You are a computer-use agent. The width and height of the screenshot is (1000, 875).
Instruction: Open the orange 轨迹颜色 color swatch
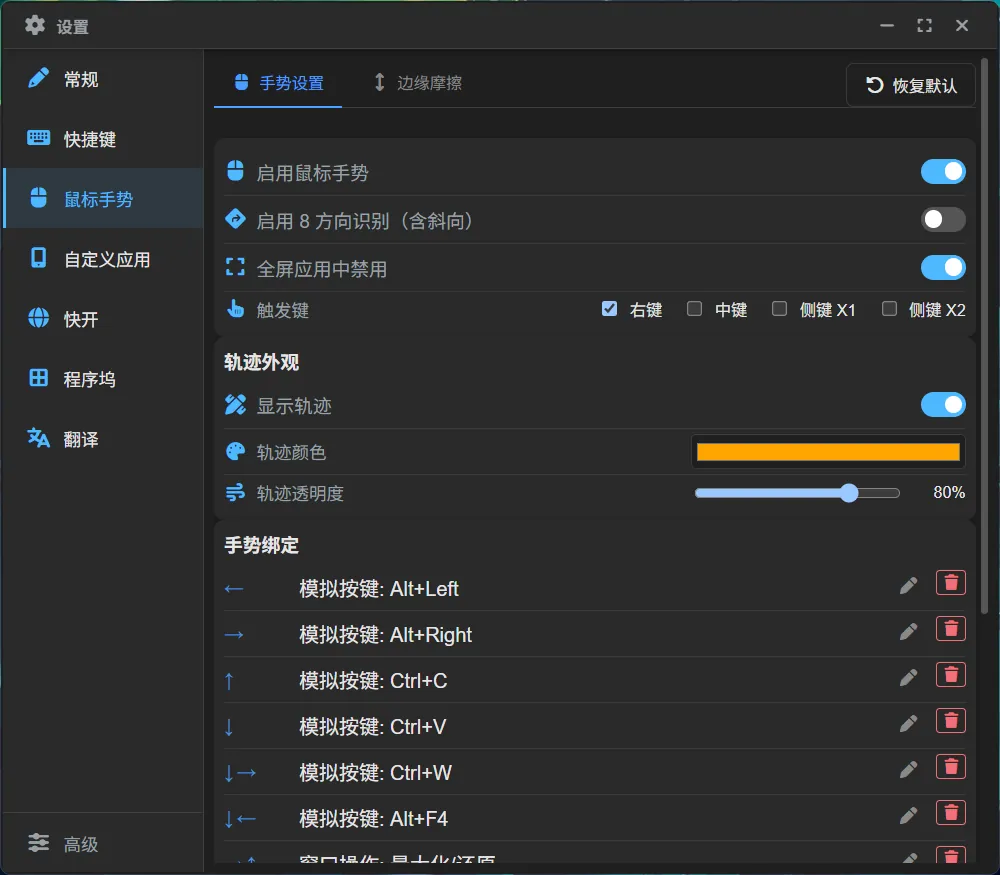tap(828, 452)
